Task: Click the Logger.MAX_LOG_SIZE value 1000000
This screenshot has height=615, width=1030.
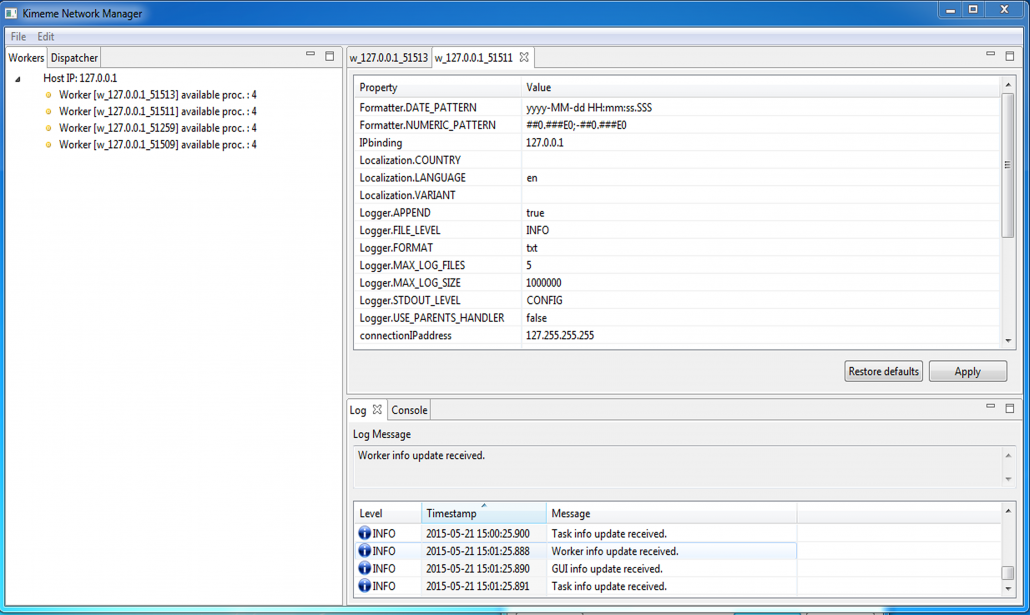Action: coord(543,283)
